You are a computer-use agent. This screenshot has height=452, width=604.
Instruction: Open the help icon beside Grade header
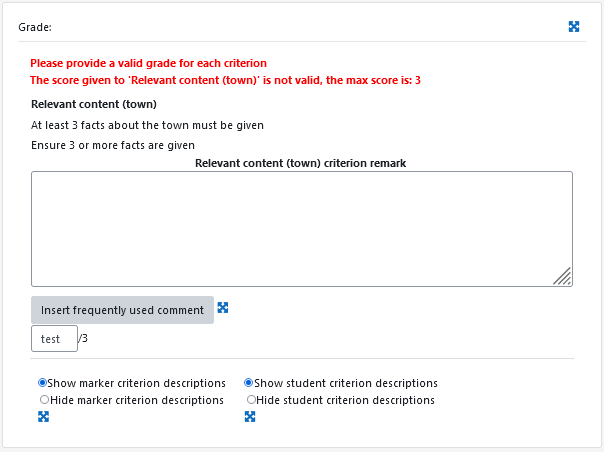574,27
